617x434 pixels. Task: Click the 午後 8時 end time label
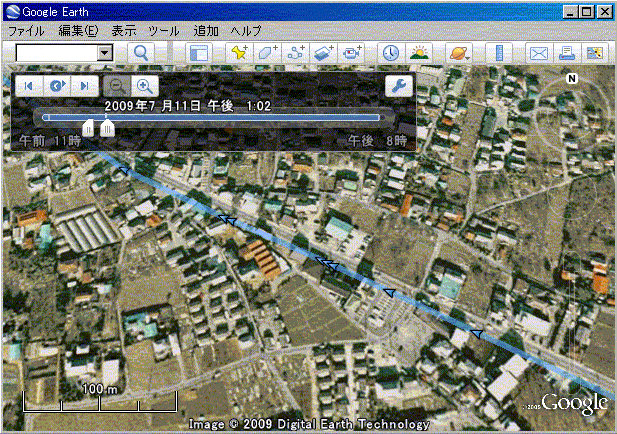click(377, 141)
